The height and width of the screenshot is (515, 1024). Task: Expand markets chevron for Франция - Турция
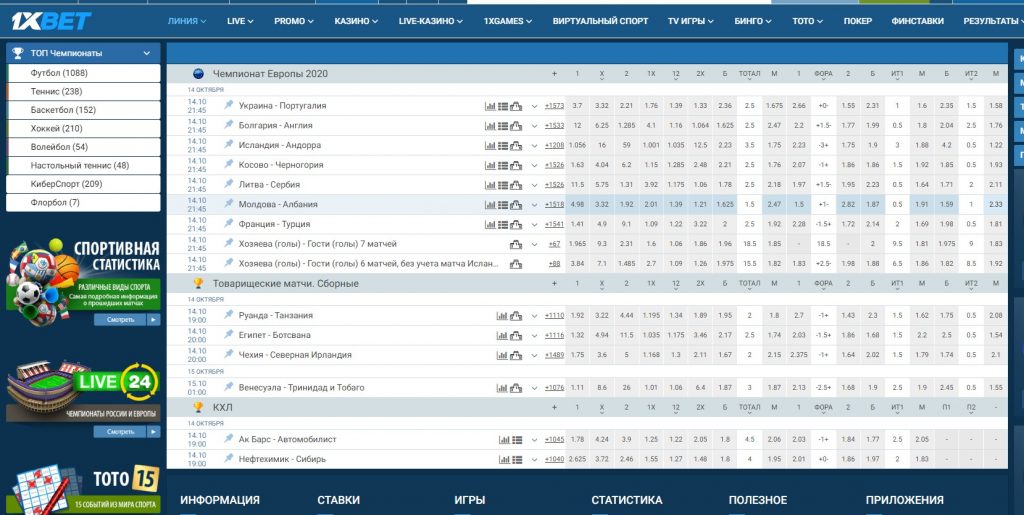[534, 225]
